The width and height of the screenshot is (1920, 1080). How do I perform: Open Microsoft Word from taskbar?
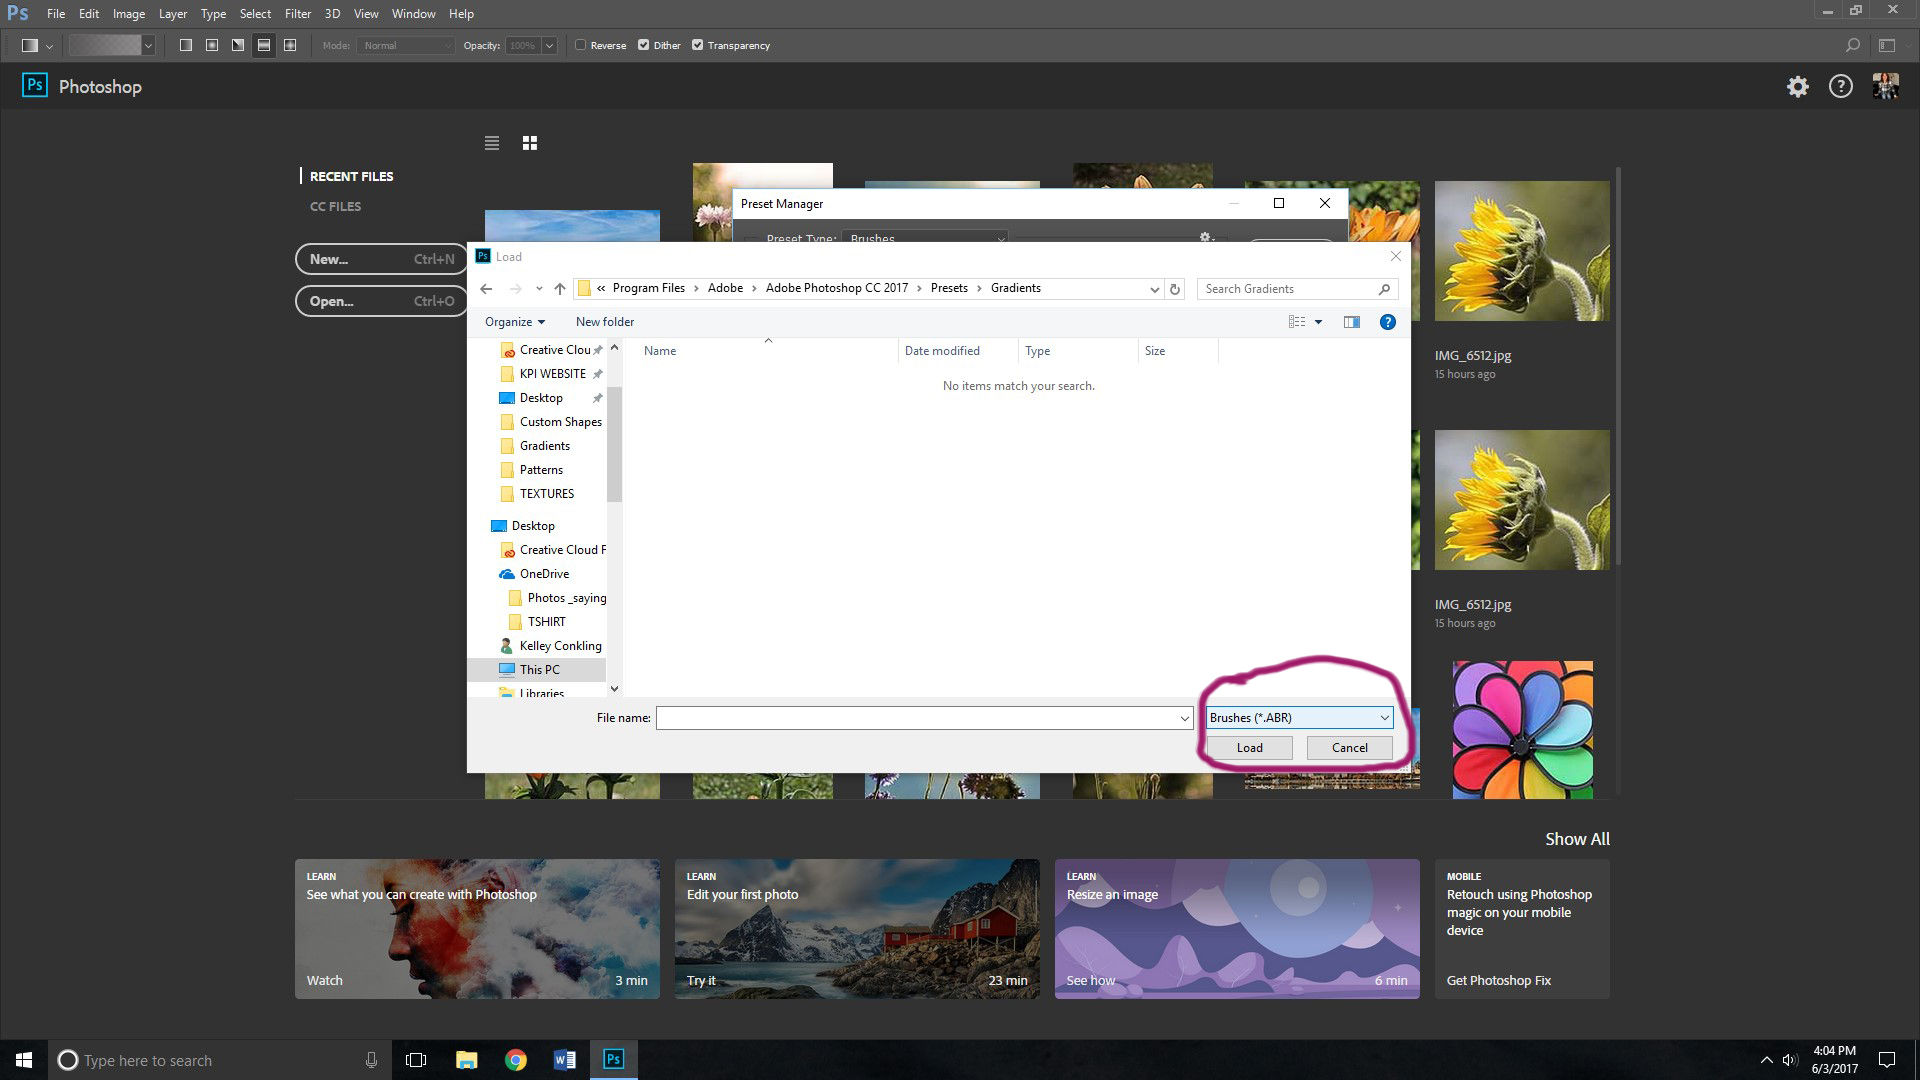click(565, 1060)
